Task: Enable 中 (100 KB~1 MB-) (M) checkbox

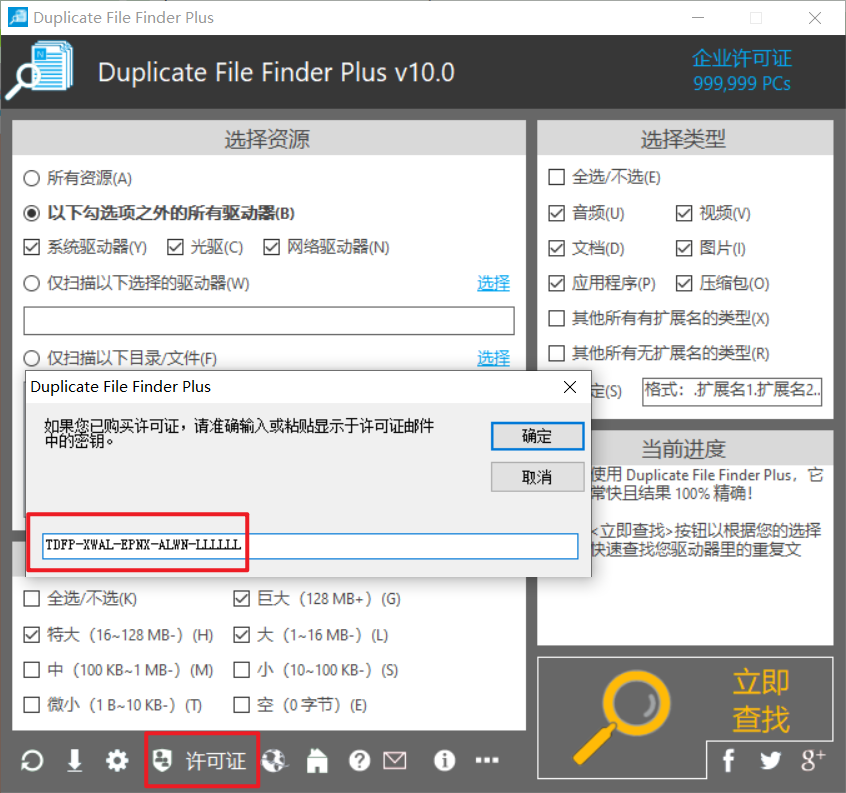Action: click(32, 670)
